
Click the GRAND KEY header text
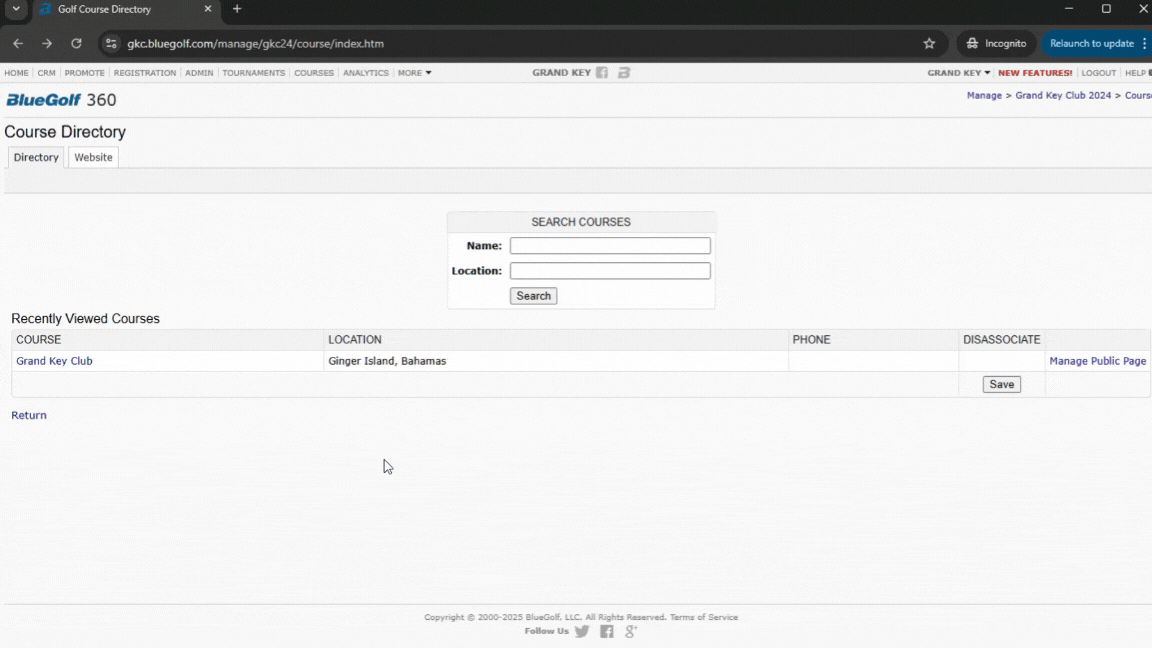point(561,73)
